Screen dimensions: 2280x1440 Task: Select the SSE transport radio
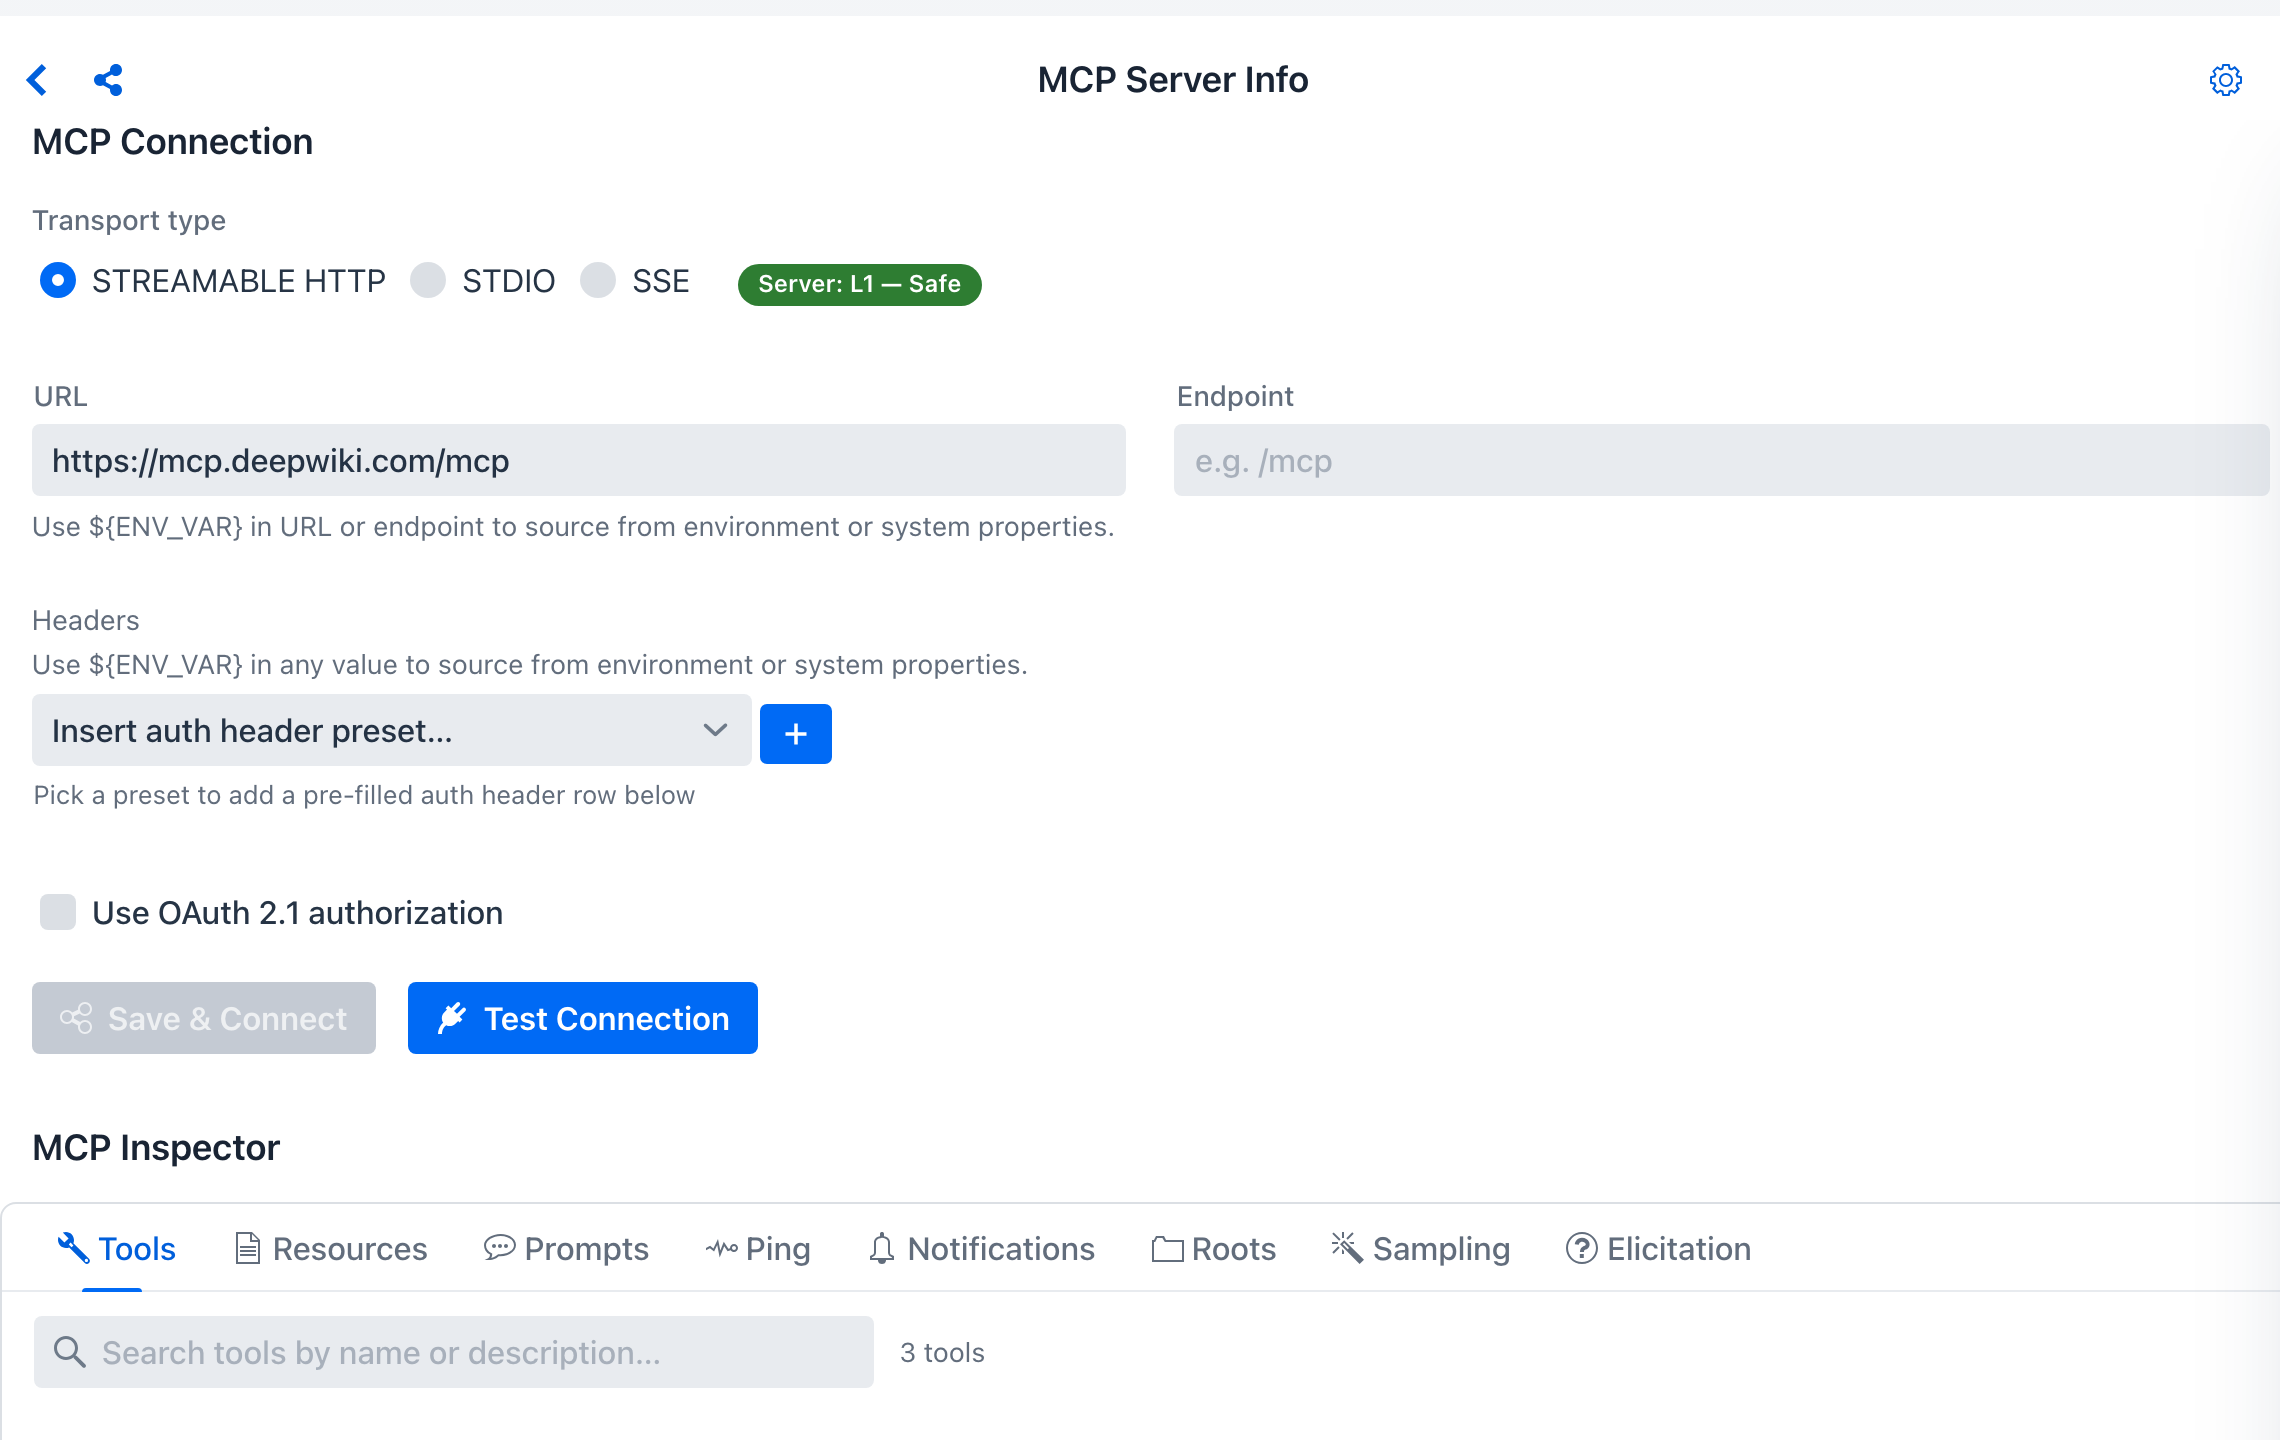pyautogui.click(x=598, y=280)
